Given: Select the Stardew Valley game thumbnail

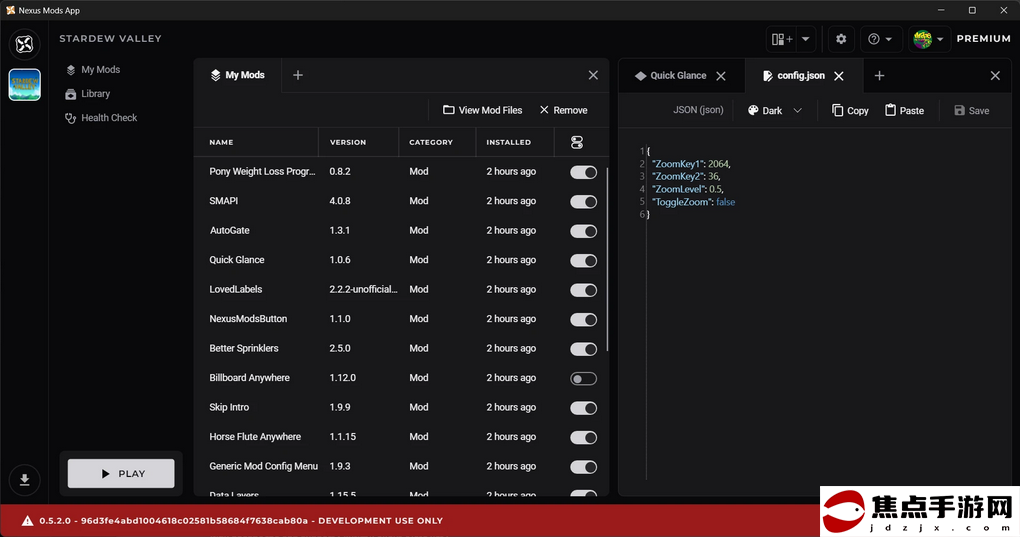Looking at the screenshot, I should click(x=25, y=85).
